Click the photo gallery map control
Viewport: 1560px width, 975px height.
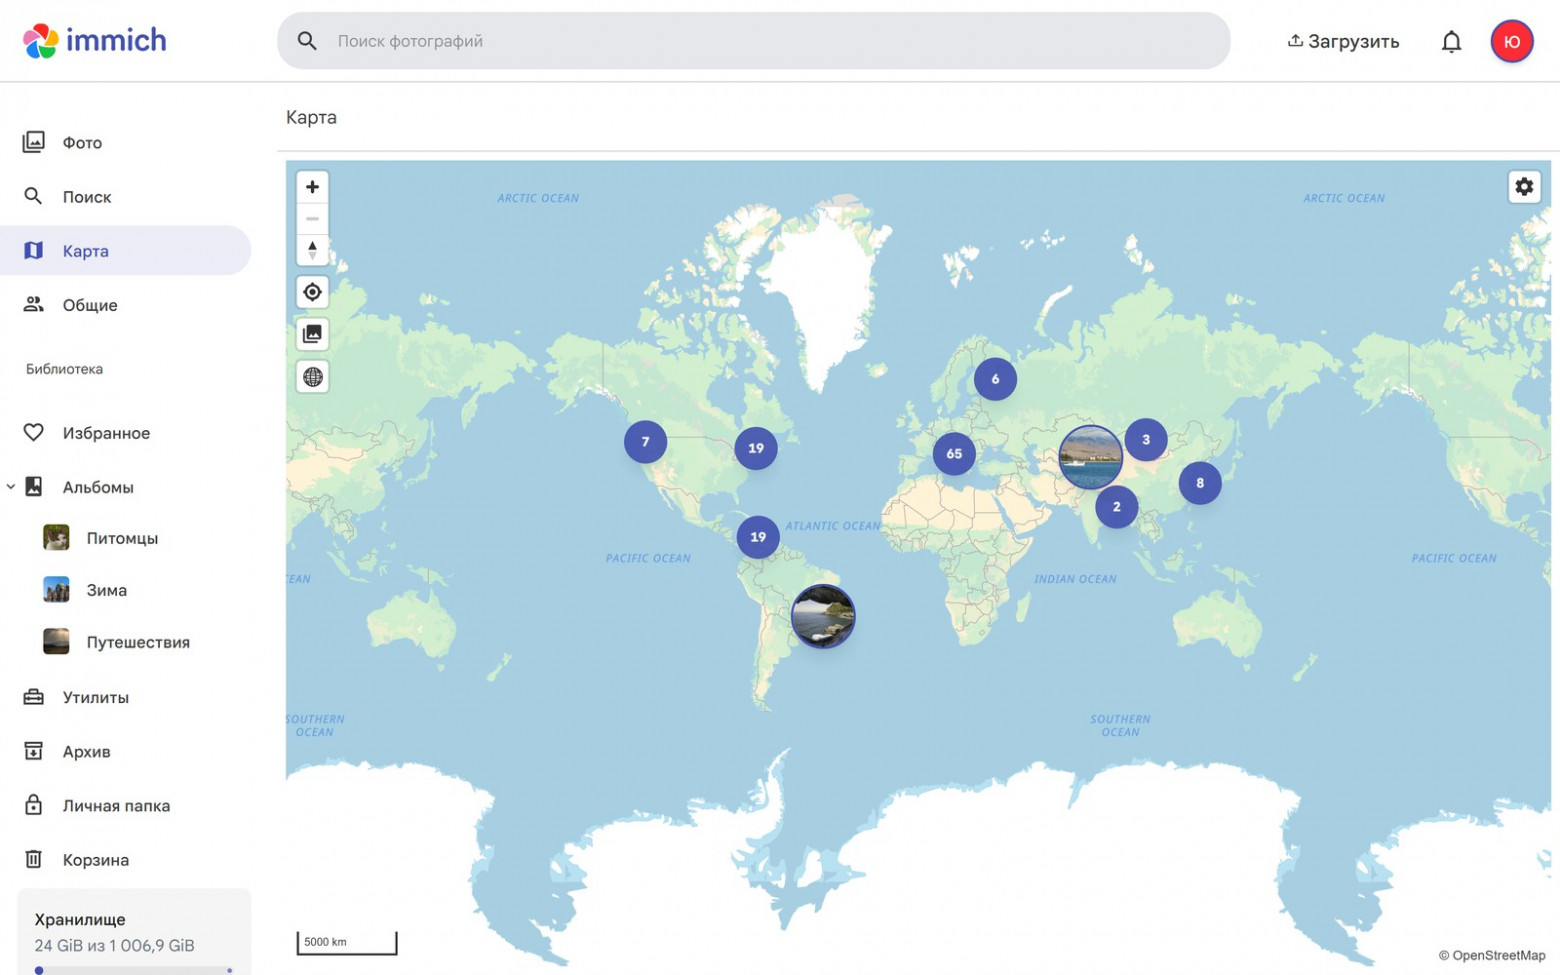tap(313, 334)
